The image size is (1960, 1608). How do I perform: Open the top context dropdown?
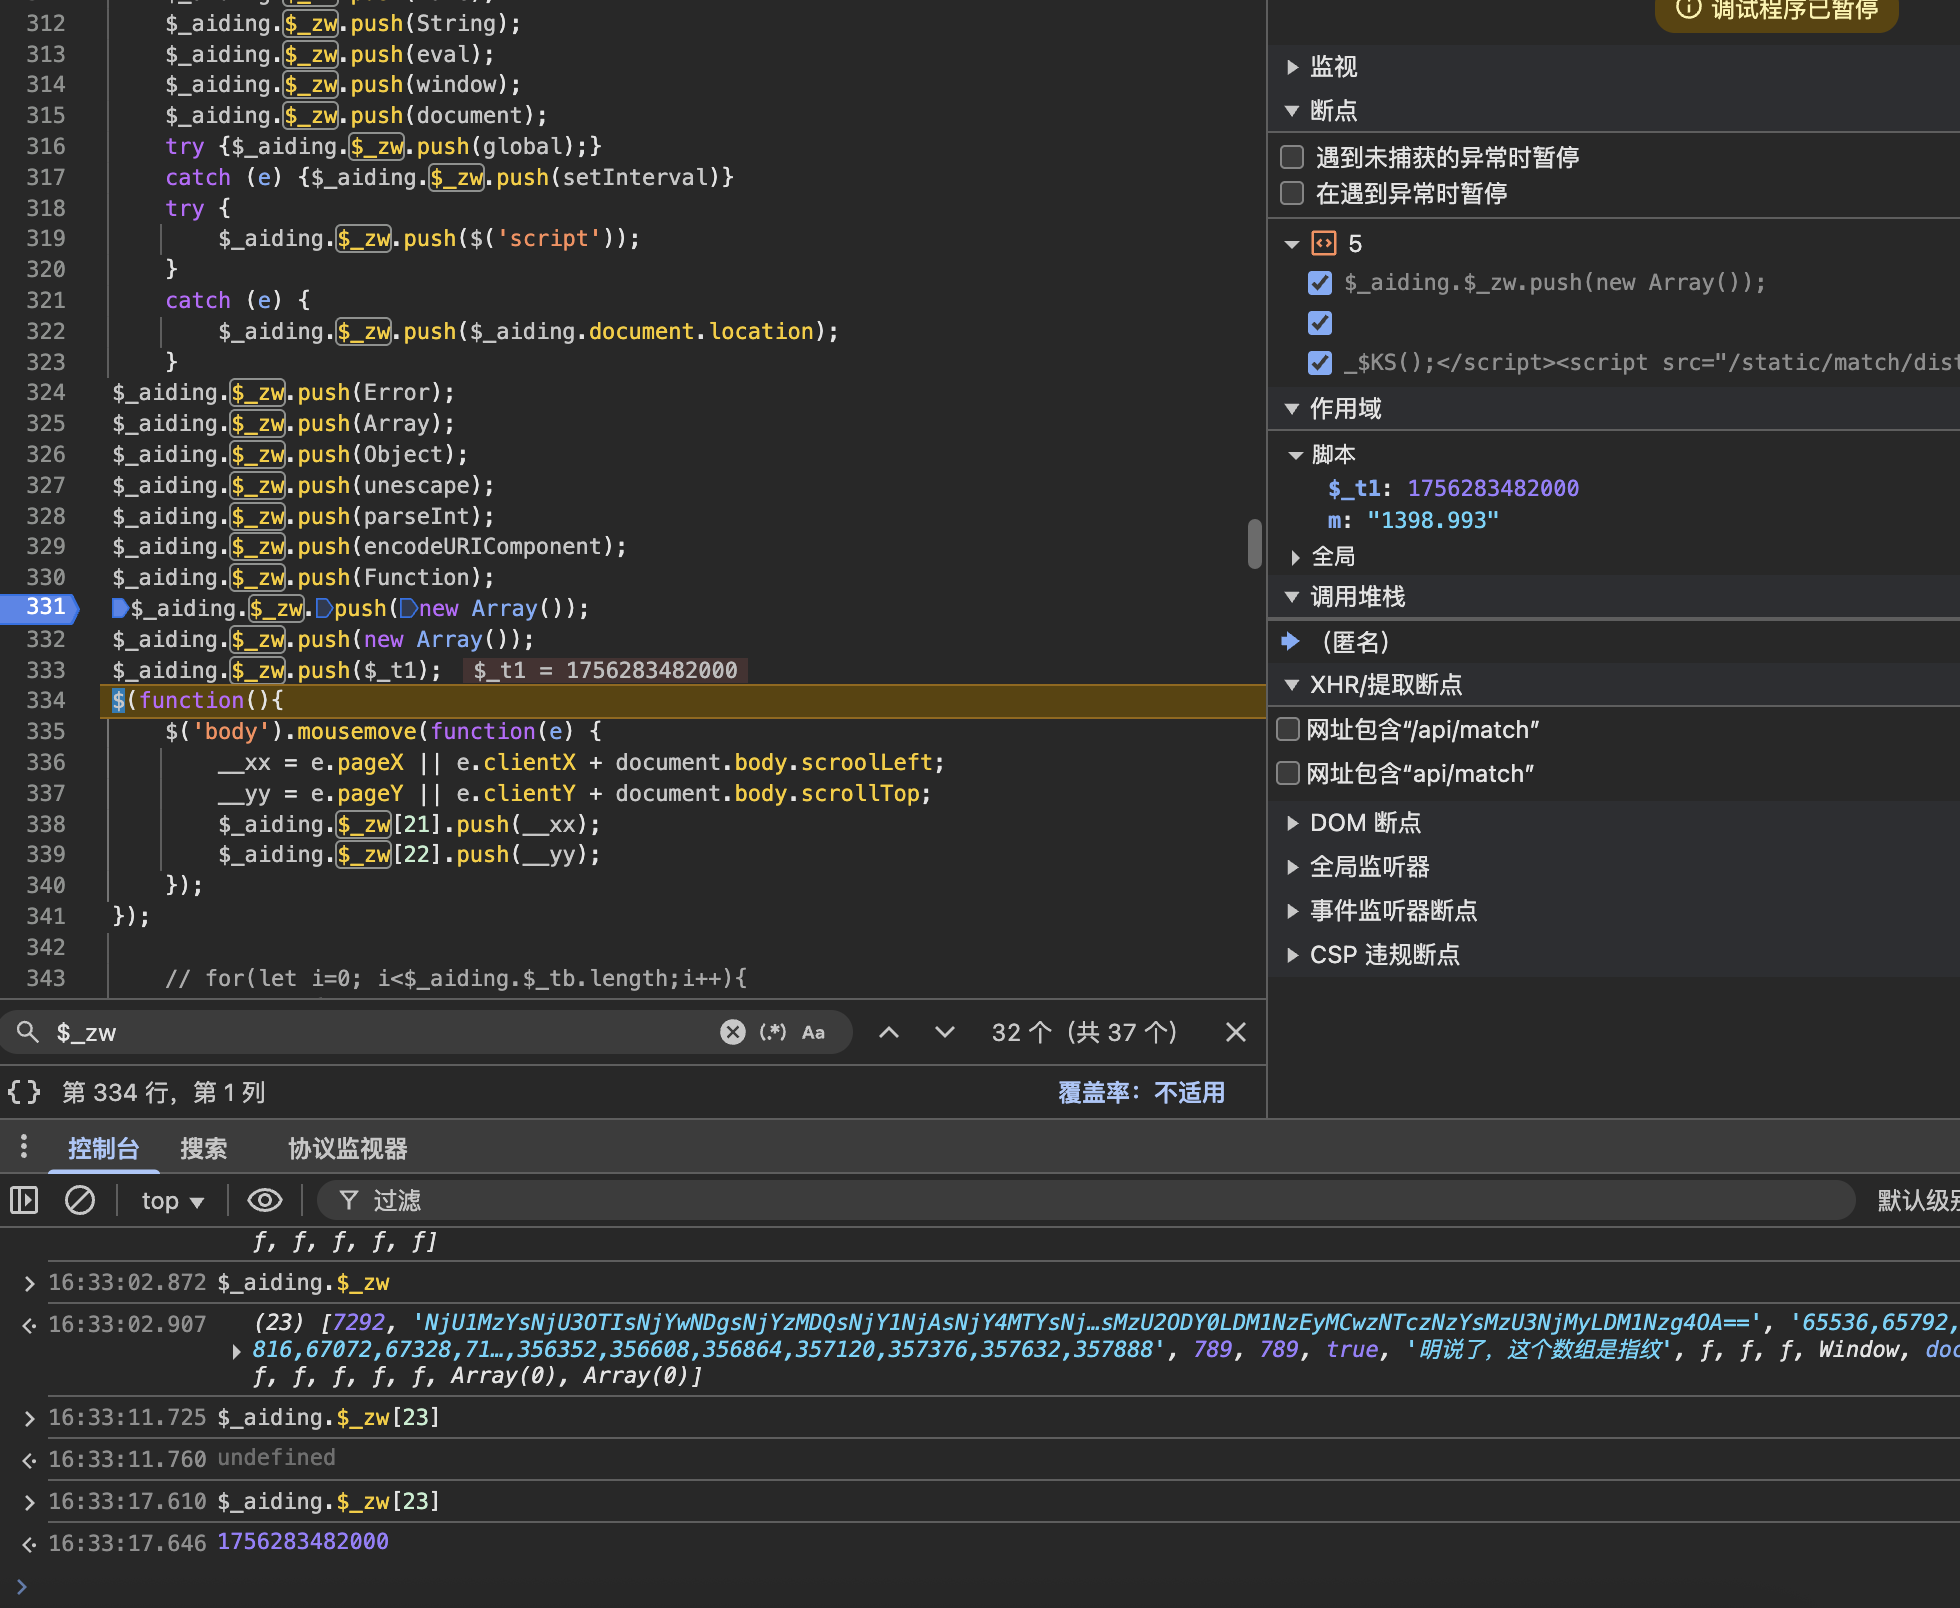[x=172, y=1200]
